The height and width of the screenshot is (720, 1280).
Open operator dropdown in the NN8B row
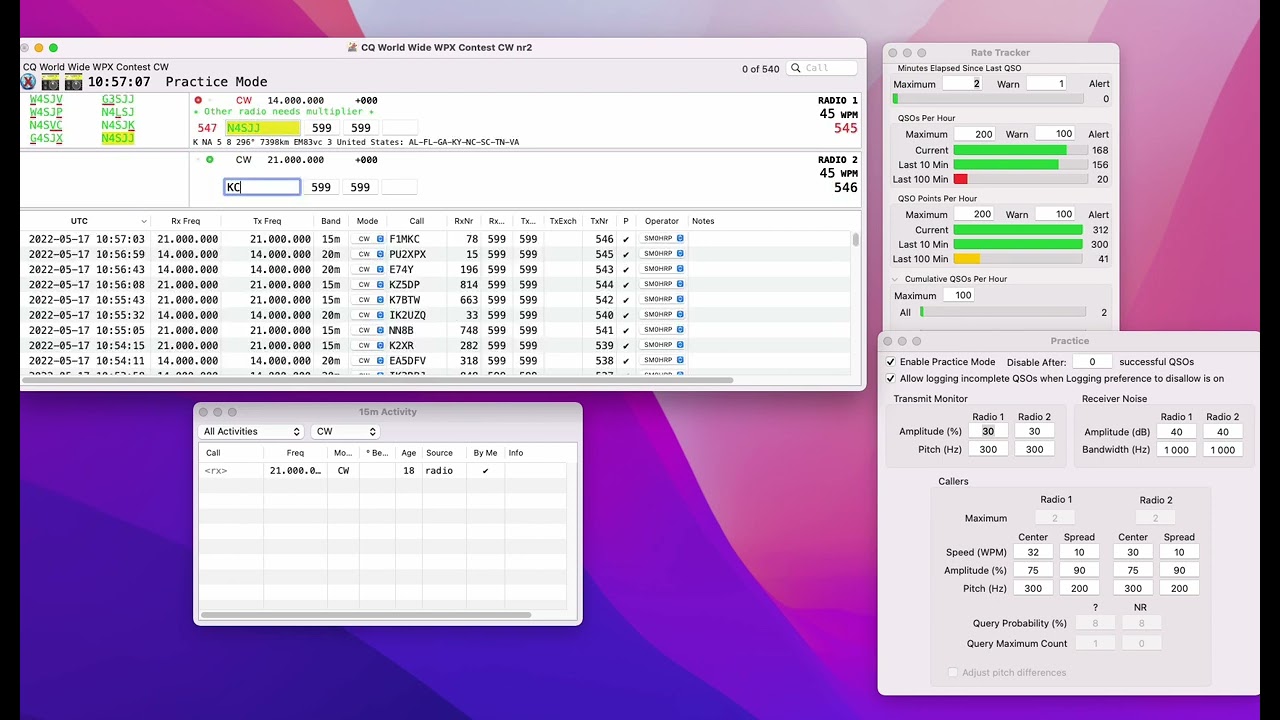[x=663, y=330]
